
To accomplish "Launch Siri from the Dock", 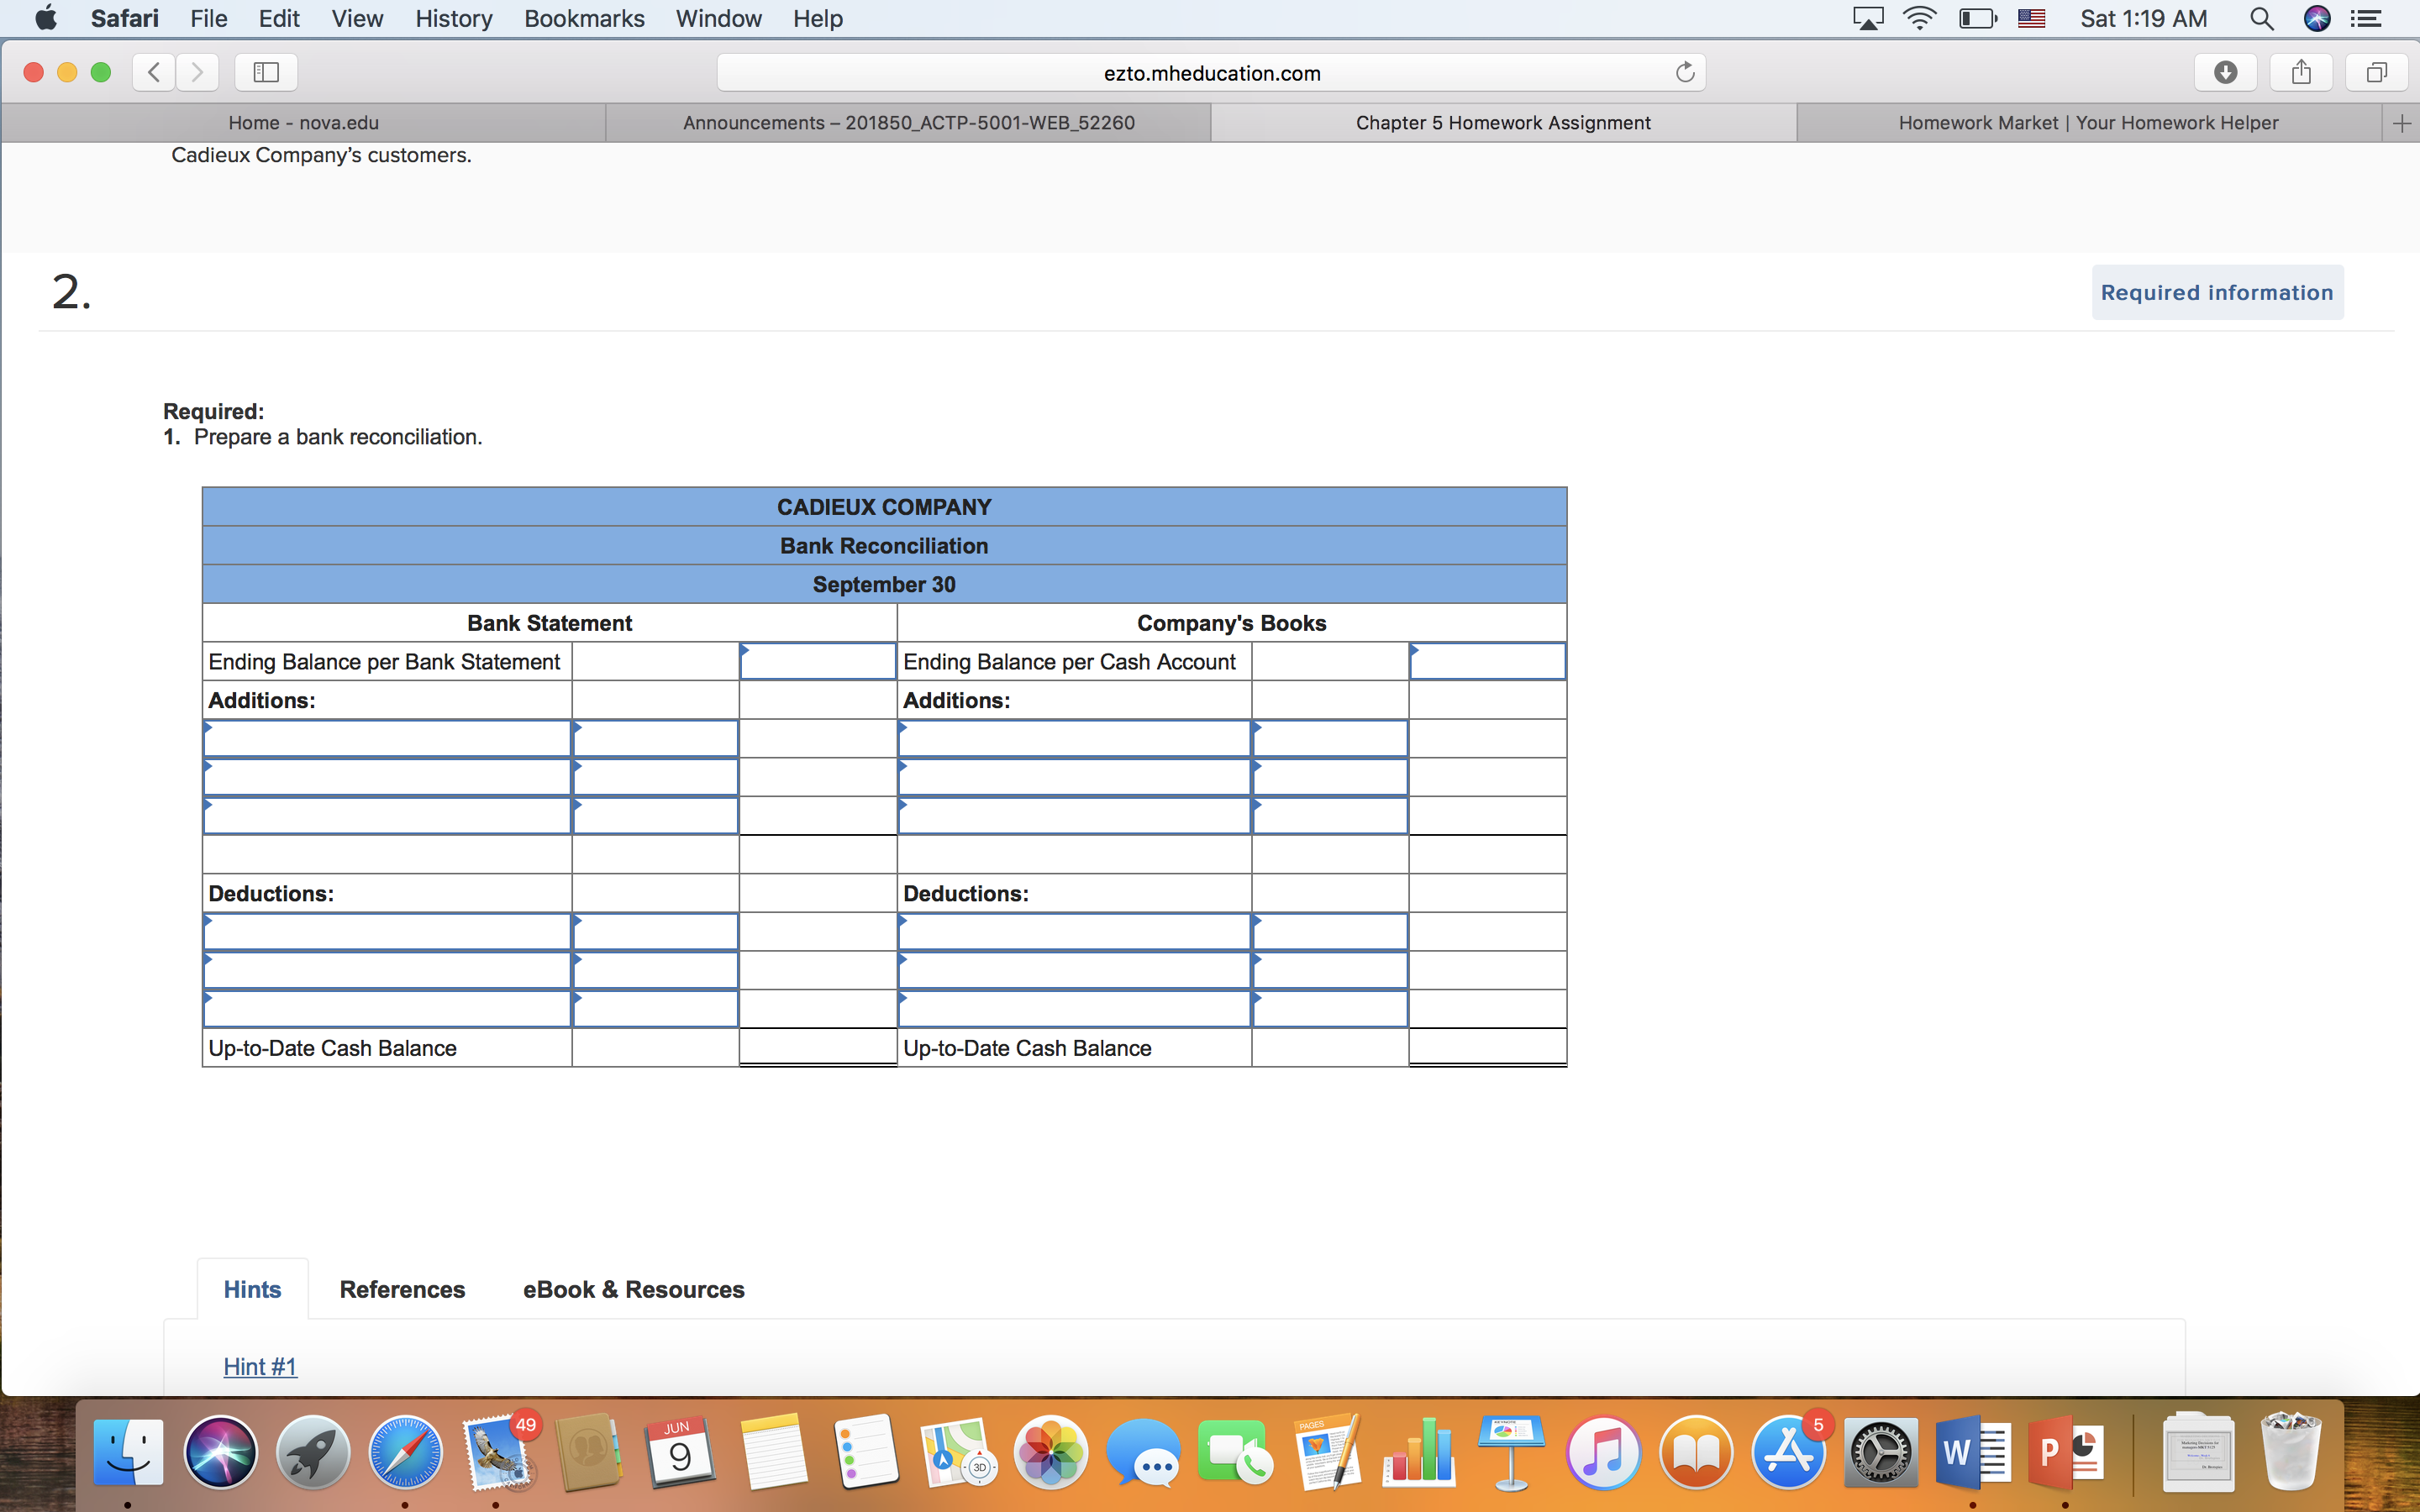I will 220,1452.
